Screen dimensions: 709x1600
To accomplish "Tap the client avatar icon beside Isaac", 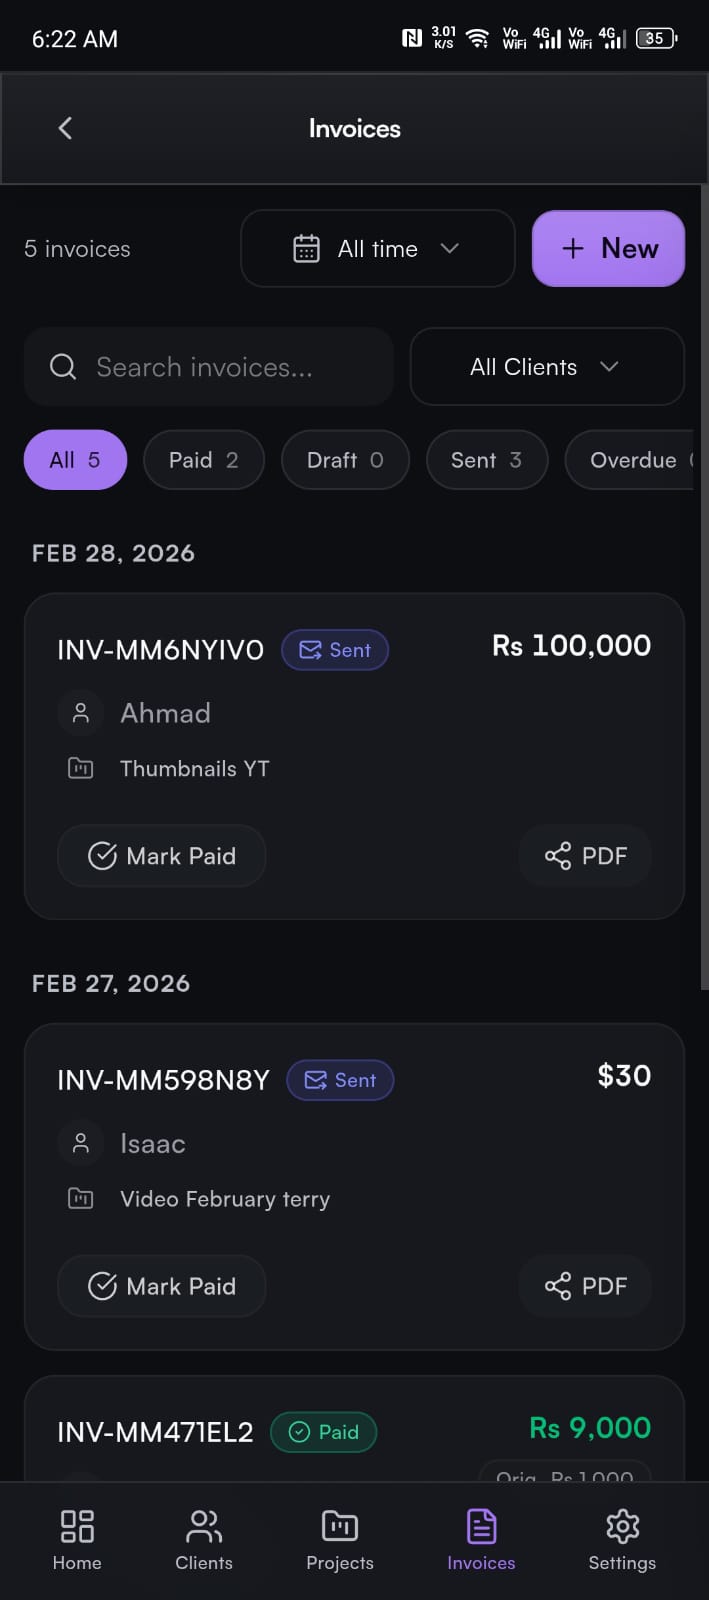I will pyautogui.click(x=80, y=1143).
